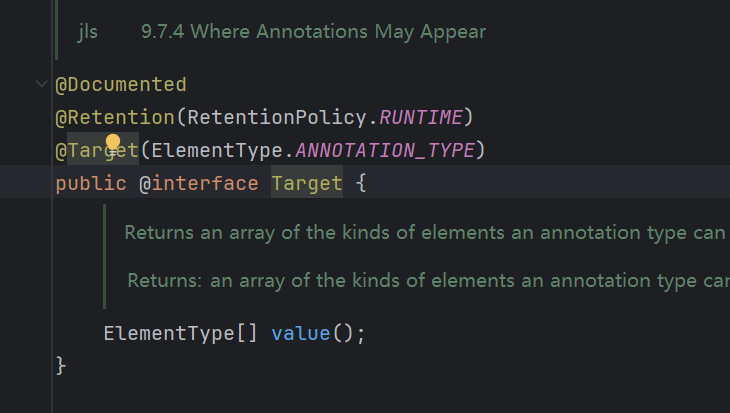Select the RetentionPolicy class reference
730x413 pixels.
[x=277, y=117]
